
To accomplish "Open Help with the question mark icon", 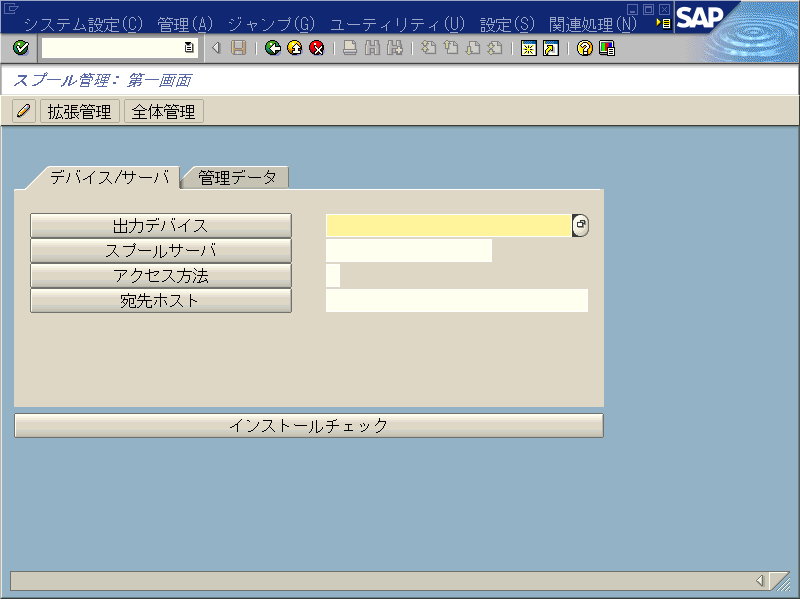I will (585, 48).
